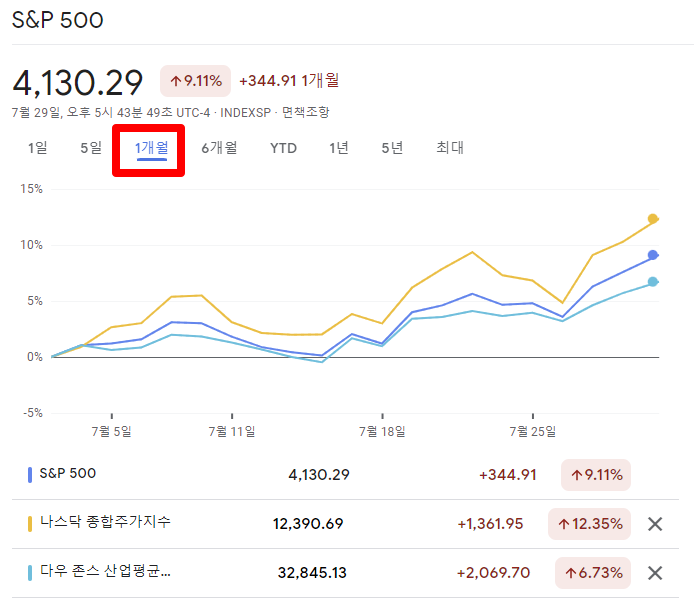694x605 pixels.
Task: Click the 4,130.29 value in S&P 500 row
Action: [x=319, y=475]
